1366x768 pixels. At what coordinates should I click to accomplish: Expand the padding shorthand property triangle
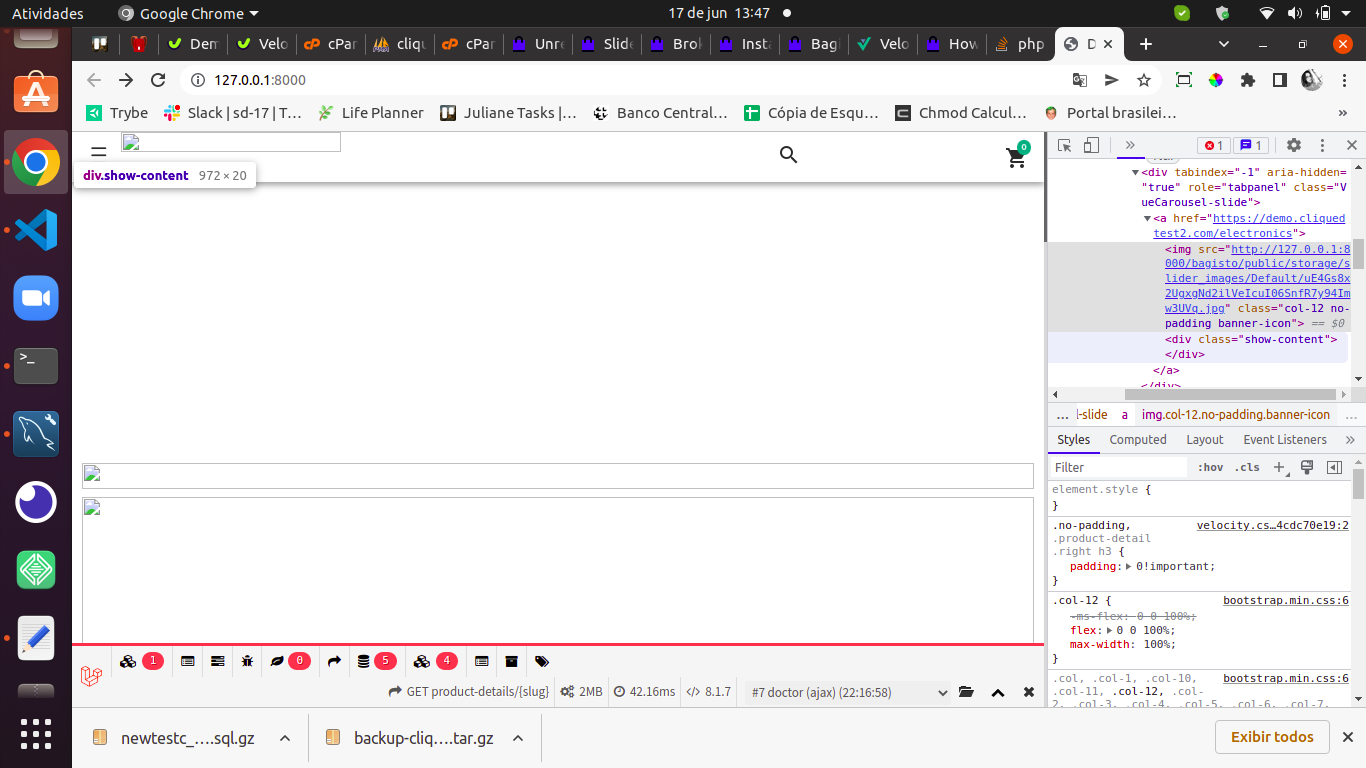pos(1129,566)
